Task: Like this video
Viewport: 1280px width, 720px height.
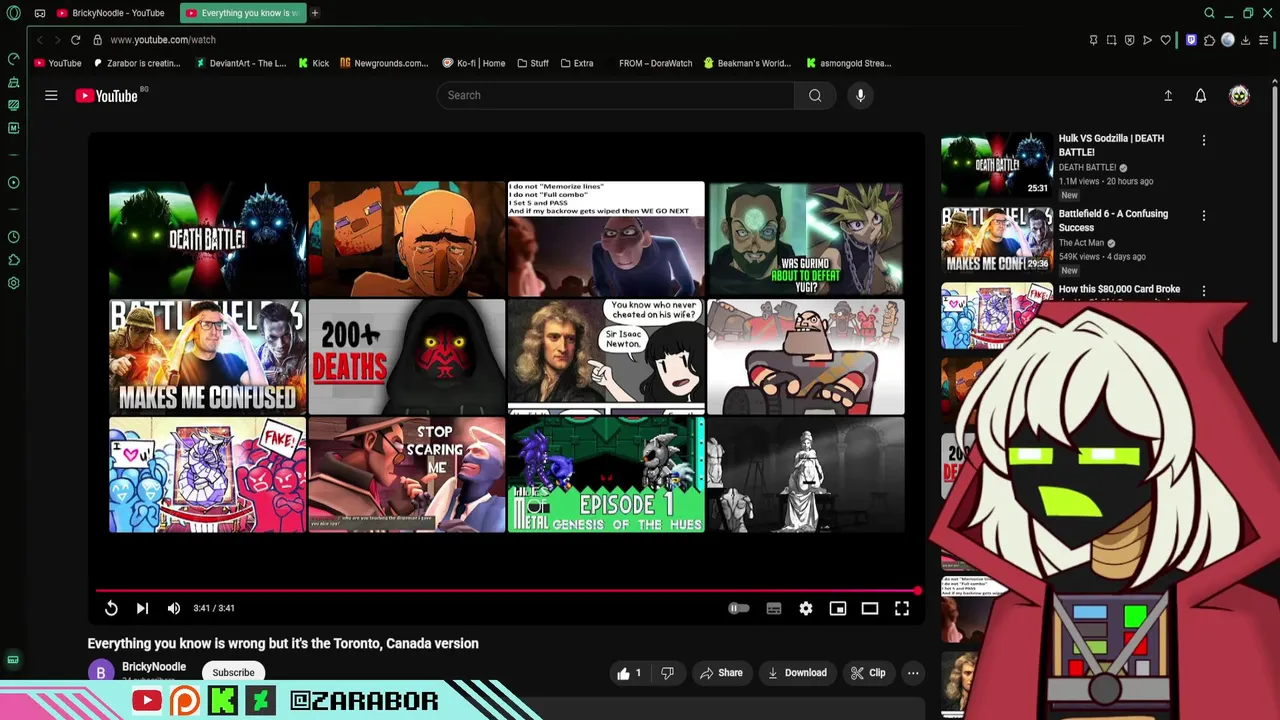Action: point(629,673)
